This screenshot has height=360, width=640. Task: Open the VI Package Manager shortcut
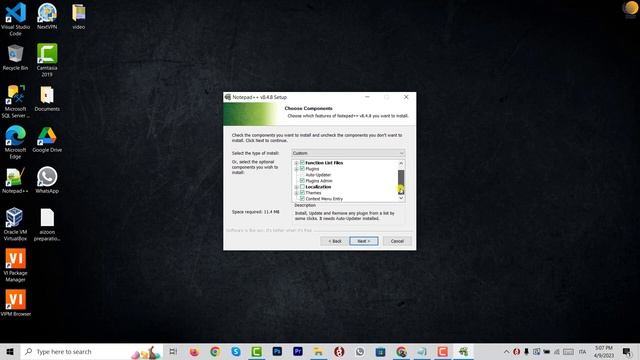coord(16,265)
